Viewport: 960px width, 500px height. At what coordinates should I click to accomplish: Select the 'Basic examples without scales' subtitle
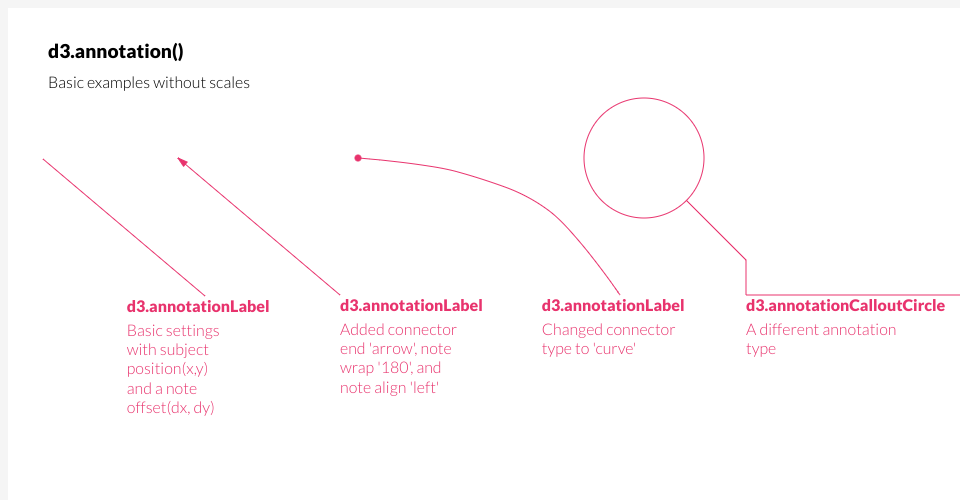tap(149, 83)
